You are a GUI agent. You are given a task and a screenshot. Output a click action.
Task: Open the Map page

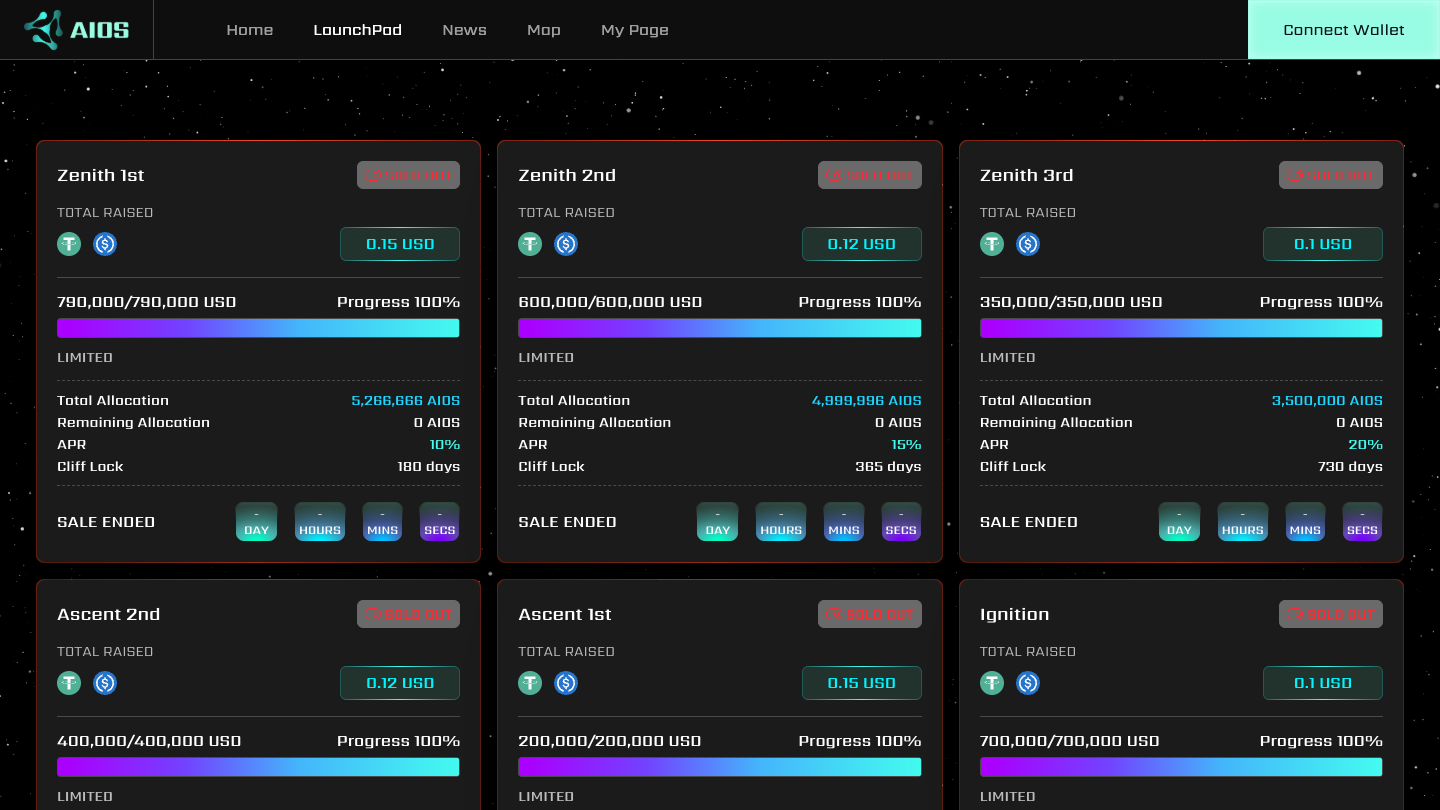pos(544,30)
